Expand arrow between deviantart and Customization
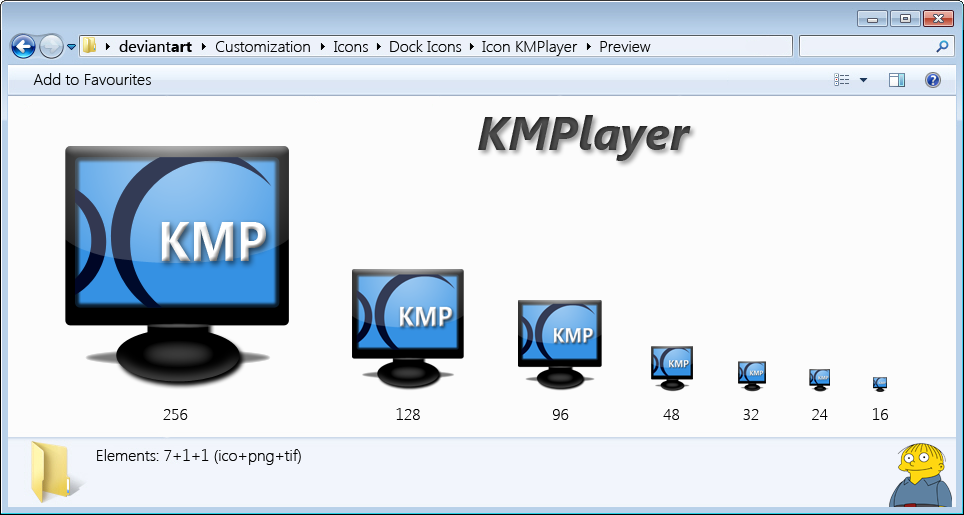Screen dimensions: 964x515 pyautogui.click(x=203, y=47)
